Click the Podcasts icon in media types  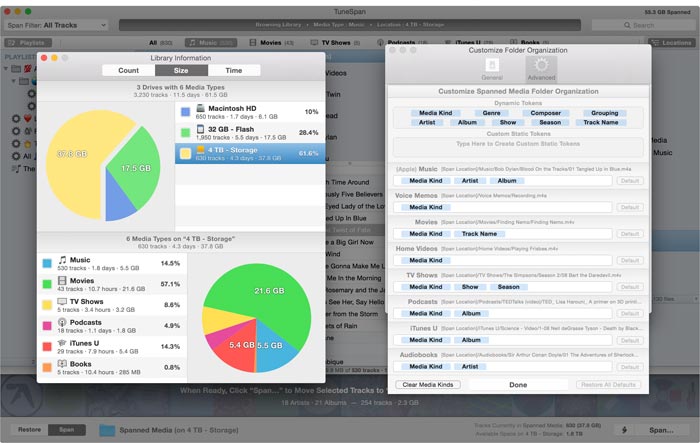click(62, 322)
